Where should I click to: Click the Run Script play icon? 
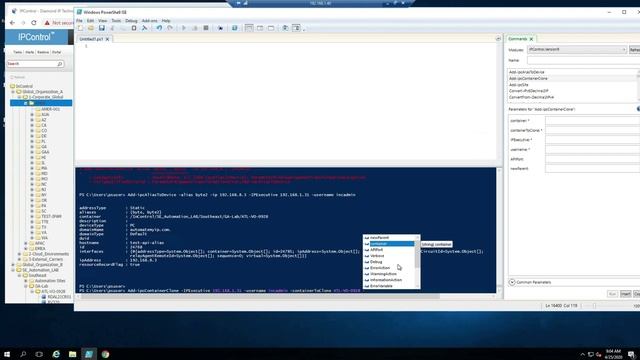[184, 28]
